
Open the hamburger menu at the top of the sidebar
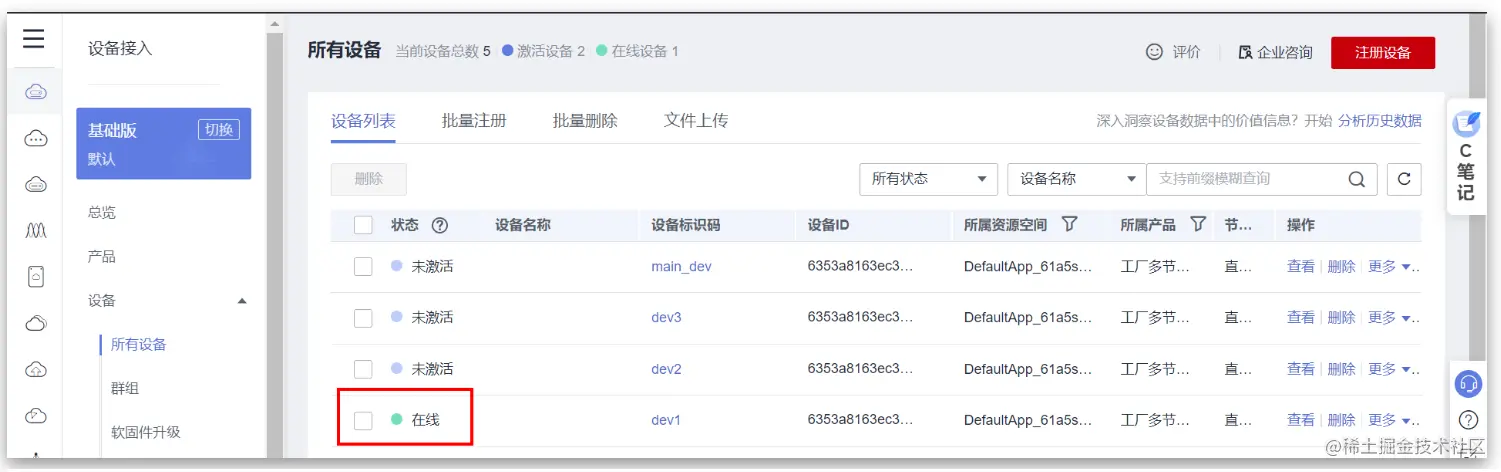pos(34,39)
